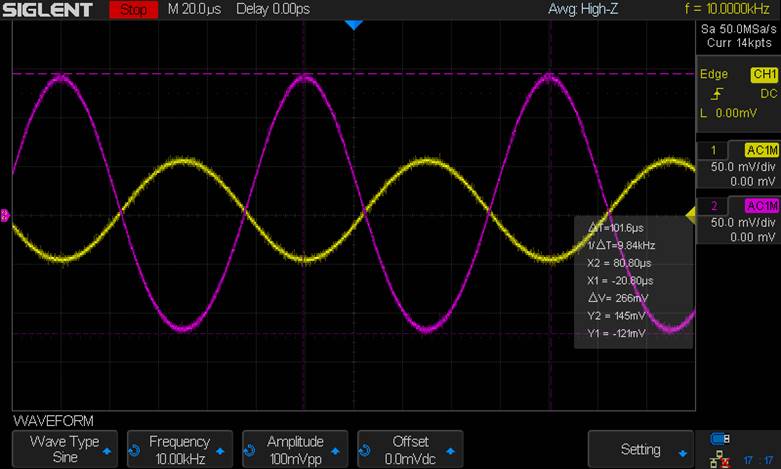The height and width of the screenshot is (469, 781).
Task: Click the ΔV= 266mV cursor readout
Action: [x=618, y=298]
